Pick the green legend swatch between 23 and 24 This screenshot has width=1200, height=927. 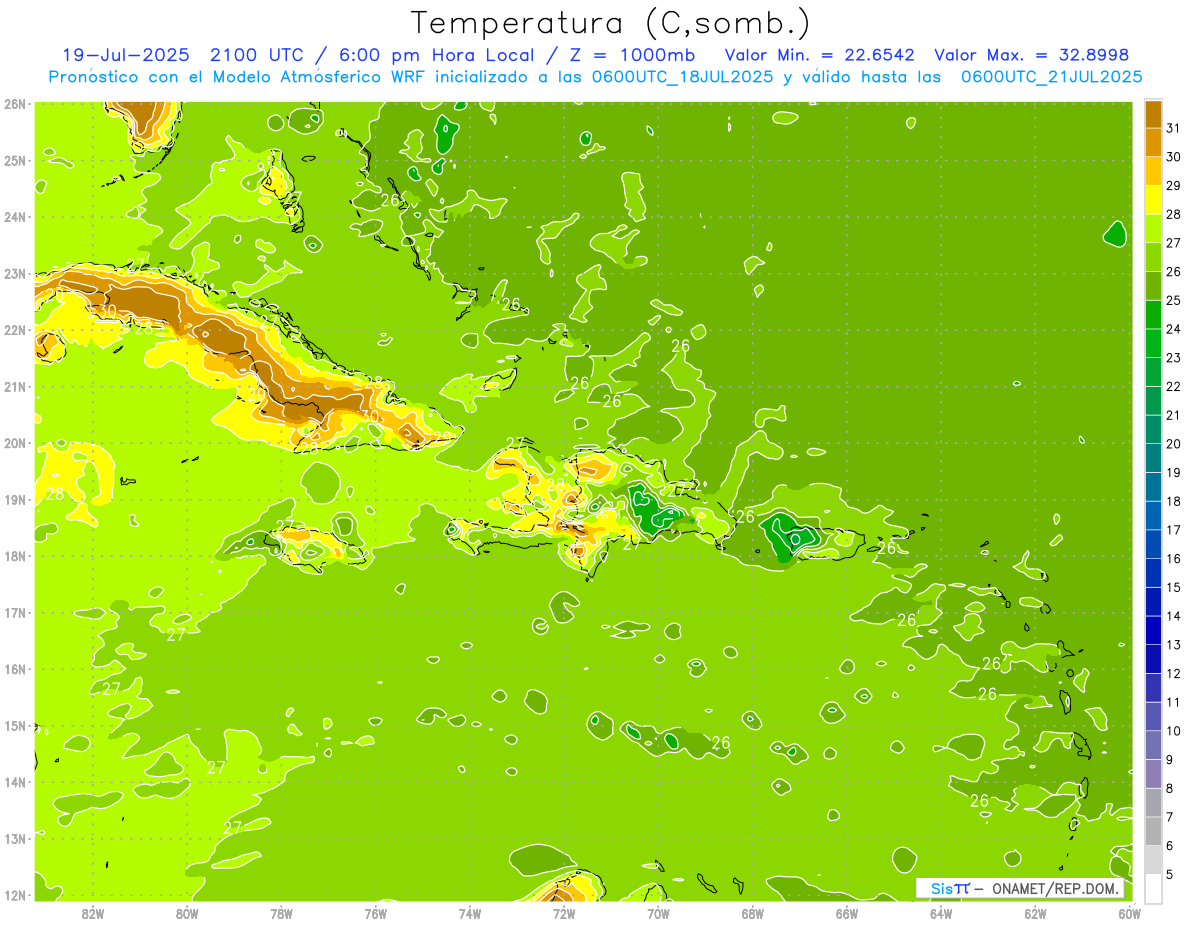pyautogui.click(x=1153, y=343)
